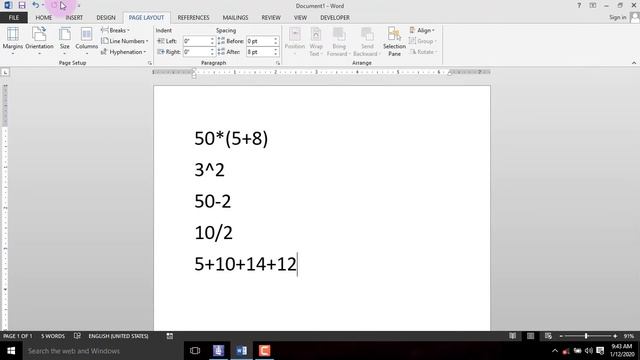This screenshot has height=360, width=640.
Task: Open the Columns menu
Action: [x=87, y=41]
